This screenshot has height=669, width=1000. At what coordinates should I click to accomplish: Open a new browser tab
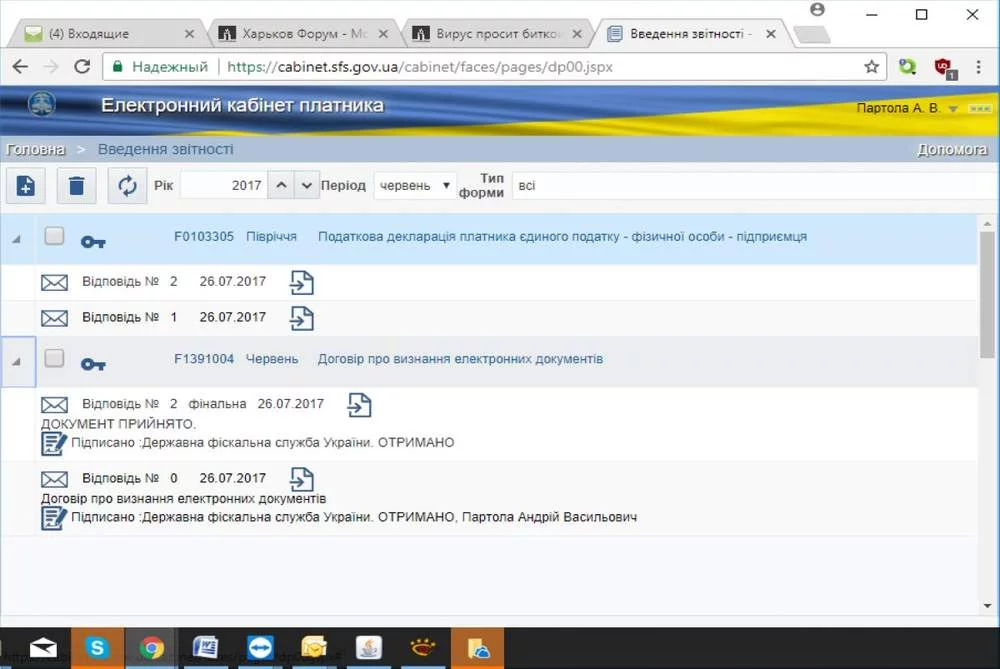pos(812,34)
